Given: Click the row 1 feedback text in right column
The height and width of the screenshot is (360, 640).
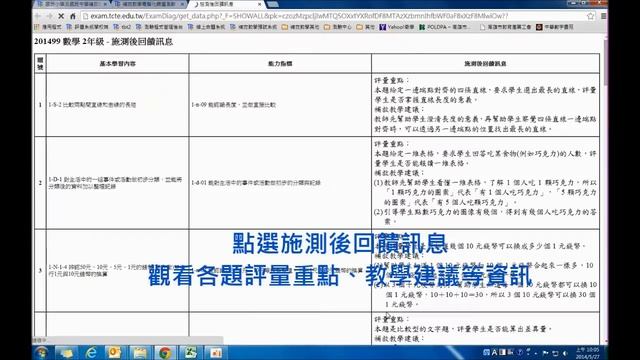Looking at the screenshot, I should click(x=485, y=105).
